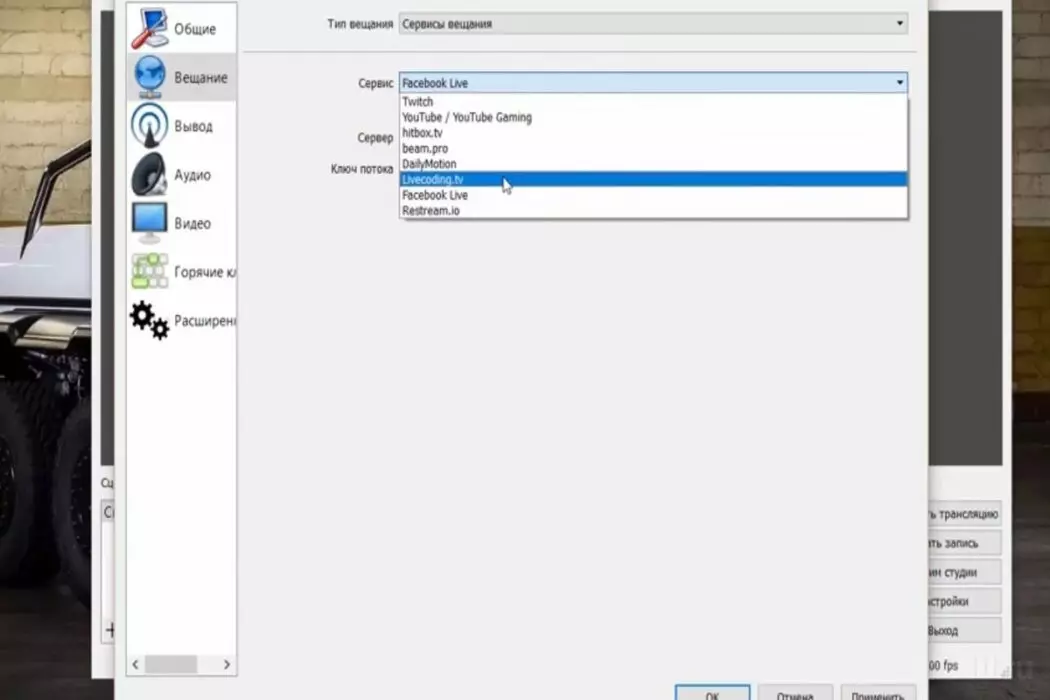This screenshot has height=700, width=1050.
Task: Select Facebook Live list entry
Action: [x=653, y=195]
